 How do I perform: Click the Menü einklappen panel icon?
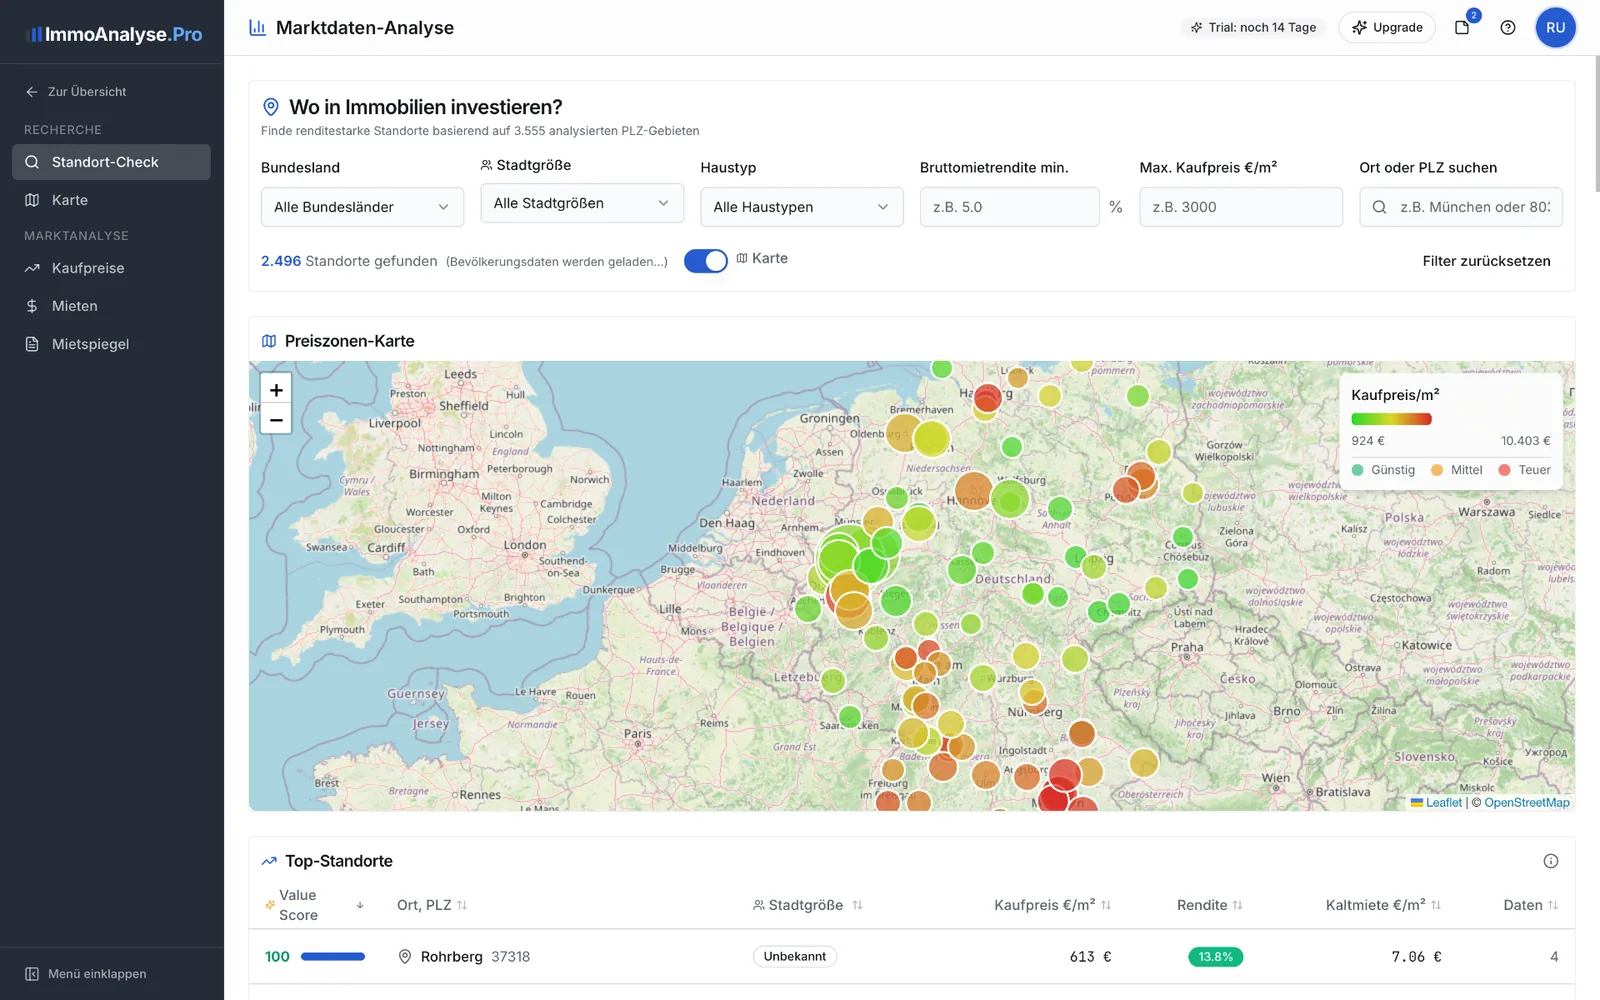(x=32, y=974)
